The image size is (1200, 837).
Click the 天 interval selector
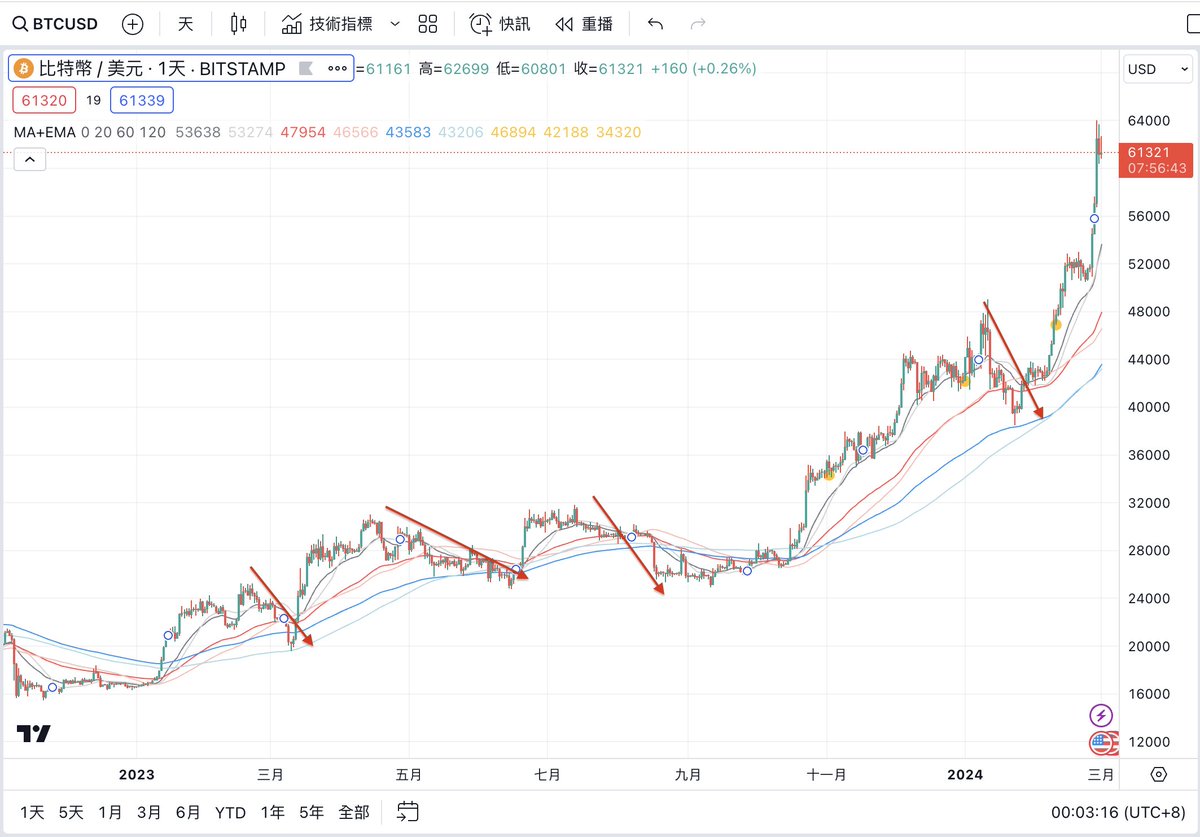coord(186,23)
